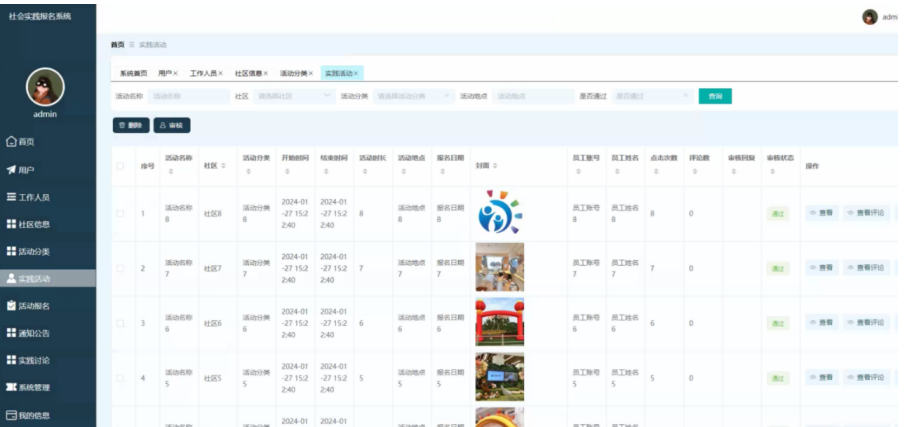
Task: Open the 社区 filter dropdown
Action: click(294, 96)
